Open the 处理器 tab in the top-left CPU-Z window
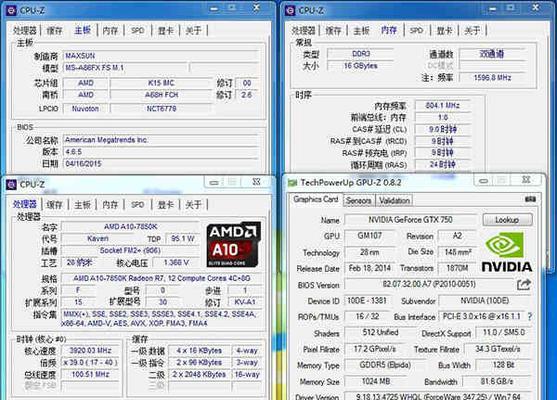 tap(25, 31)
